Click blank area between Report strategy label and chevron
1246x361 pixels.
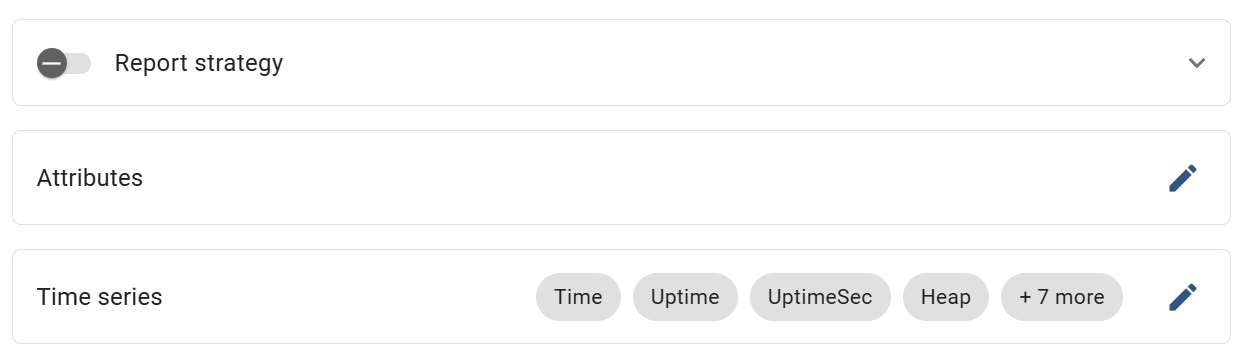point(730,63)
